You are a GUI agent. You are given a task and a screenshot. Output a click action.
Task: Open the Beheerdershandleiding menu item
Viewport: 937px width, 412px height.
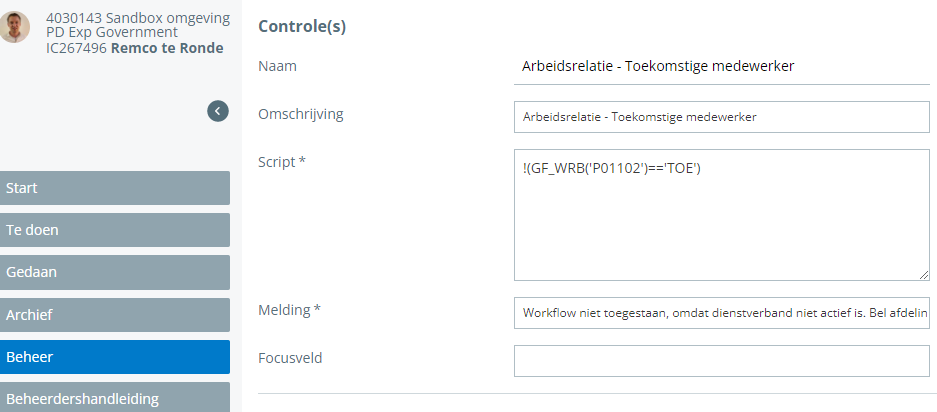[x=115, y=398]
